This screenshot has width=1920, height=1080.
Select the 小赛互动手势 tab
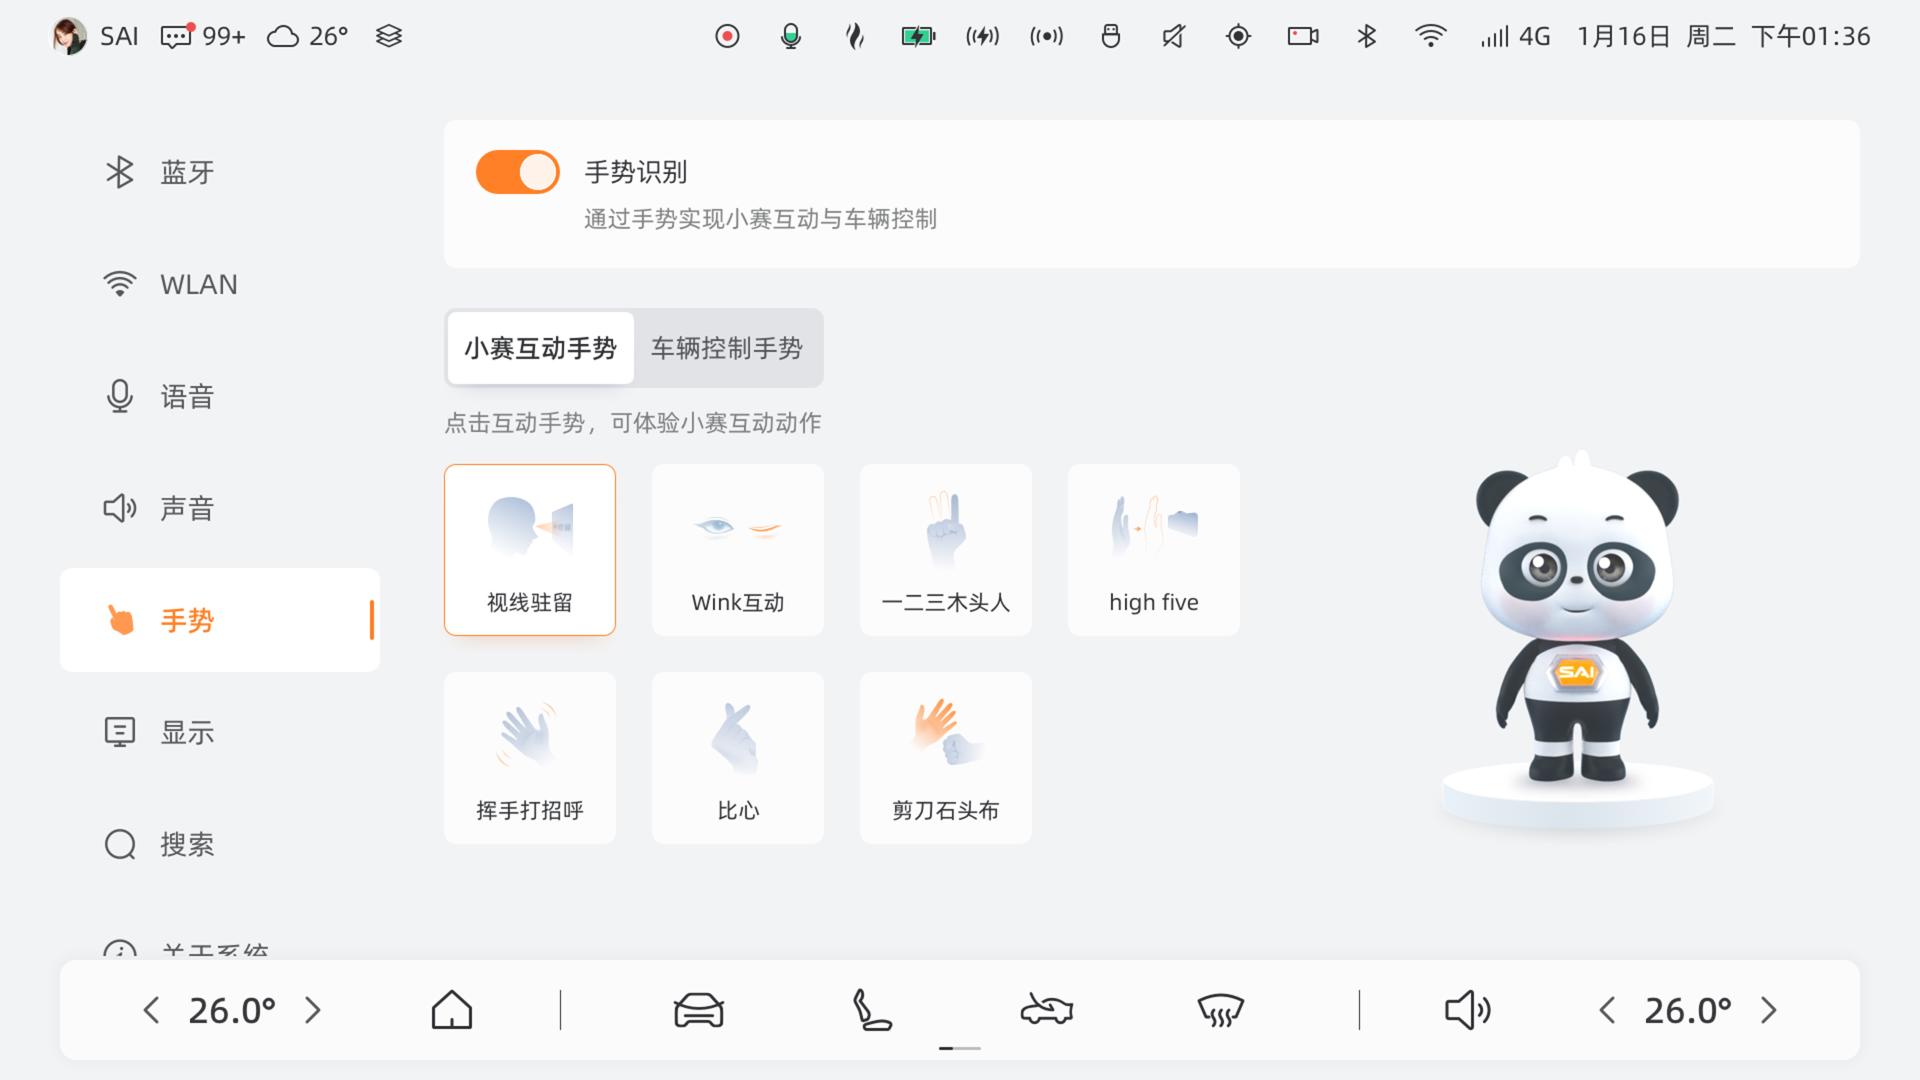coord(540,348)
